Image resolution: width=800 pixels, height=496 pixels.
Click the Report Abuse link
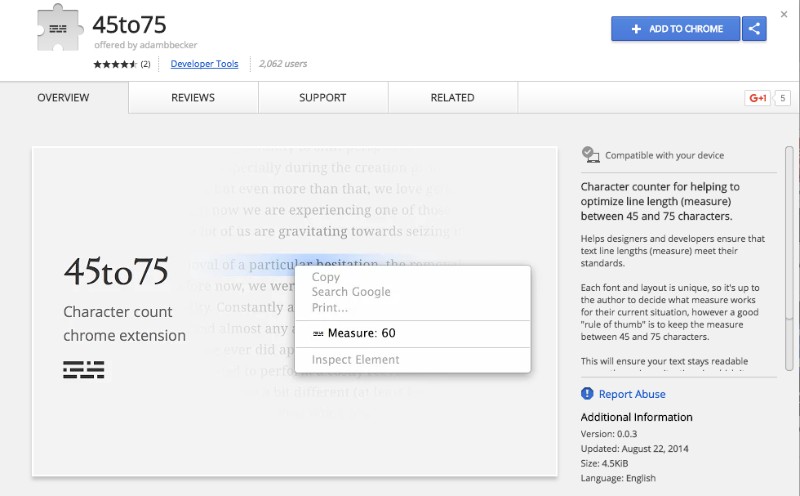pos(632,394)
